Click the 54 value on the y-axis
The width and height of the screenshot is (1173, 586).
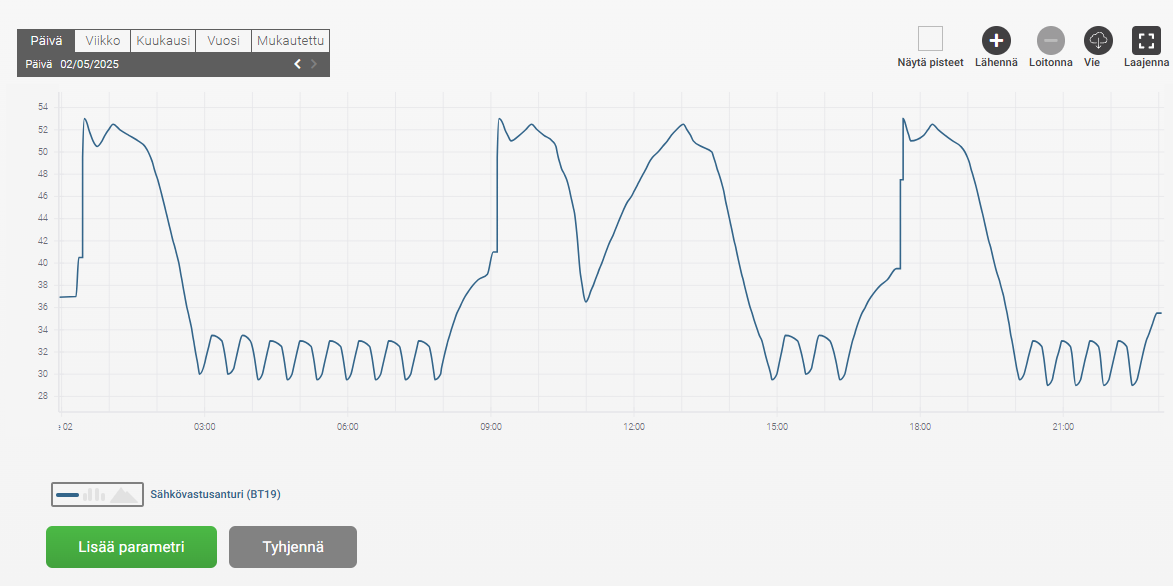coord(43,107)
